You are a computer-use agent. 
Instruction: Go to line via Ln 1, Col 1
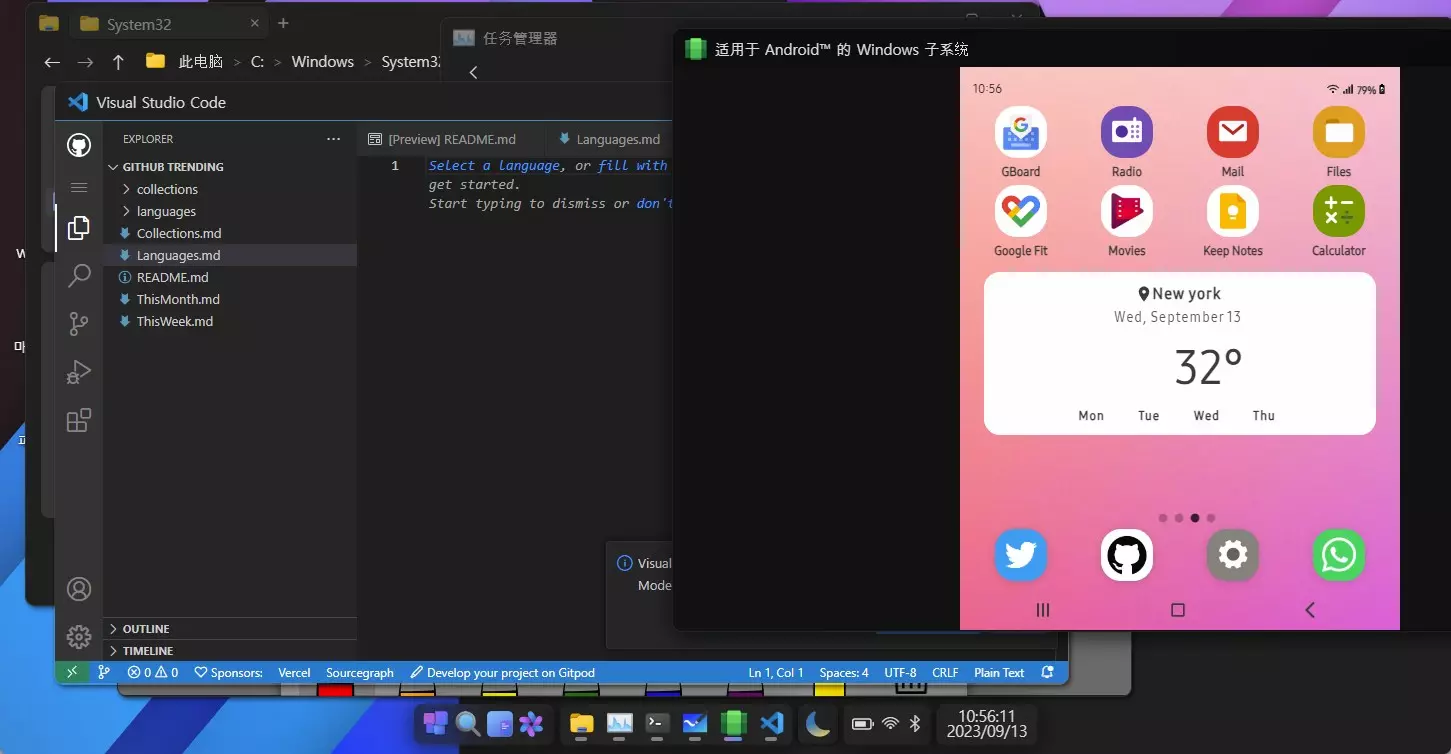point(776,673)
